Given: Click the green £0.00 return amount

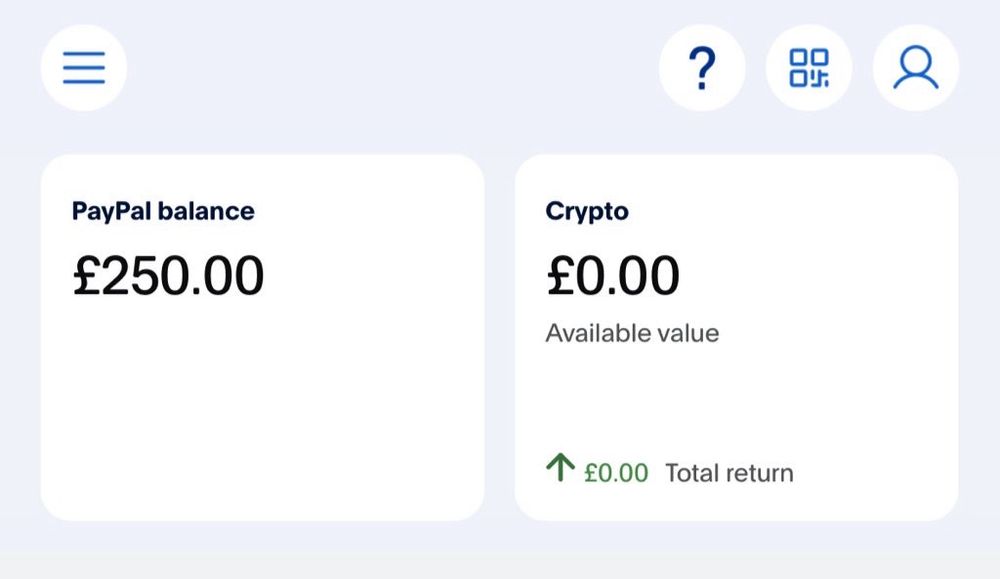Looking at the screenshot, I should pyautogui.click(x=616, y=473).
